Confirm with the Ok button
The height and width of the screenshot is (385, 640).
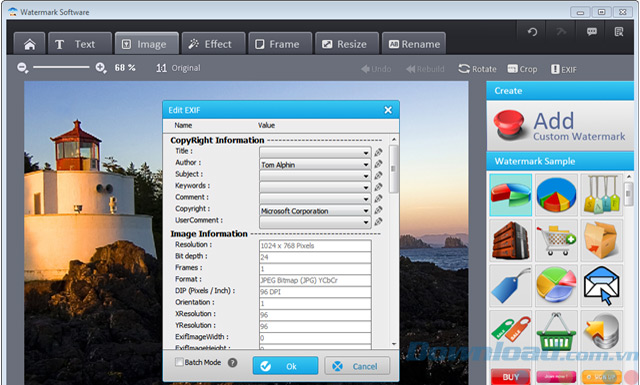pyautogui.click(x=285, y=365)
